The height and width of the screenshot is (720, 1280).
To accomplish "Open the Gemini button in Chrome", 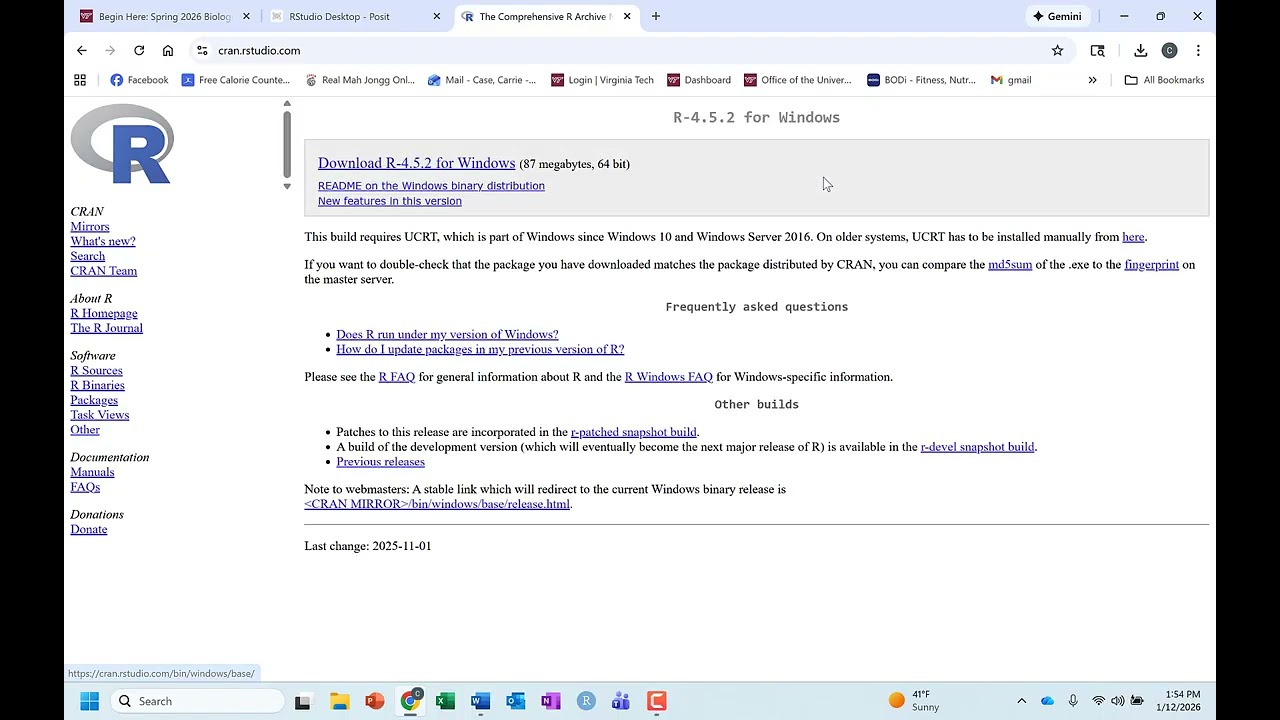I will point(1058,16).
